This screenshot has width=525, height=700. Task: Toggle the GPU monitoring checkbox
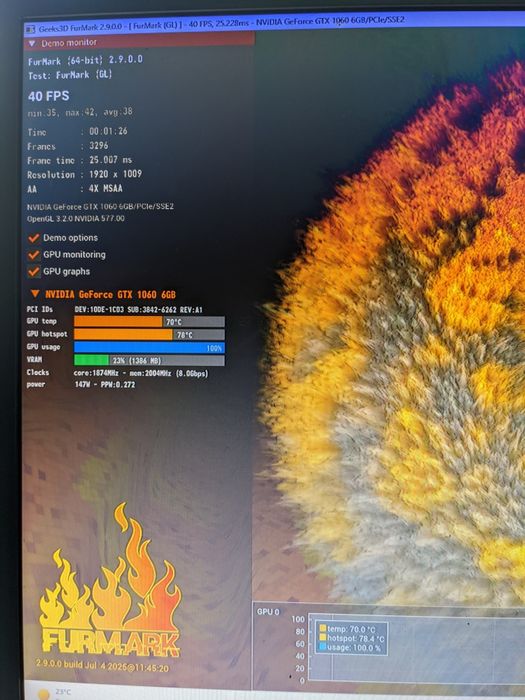[34, 255]
